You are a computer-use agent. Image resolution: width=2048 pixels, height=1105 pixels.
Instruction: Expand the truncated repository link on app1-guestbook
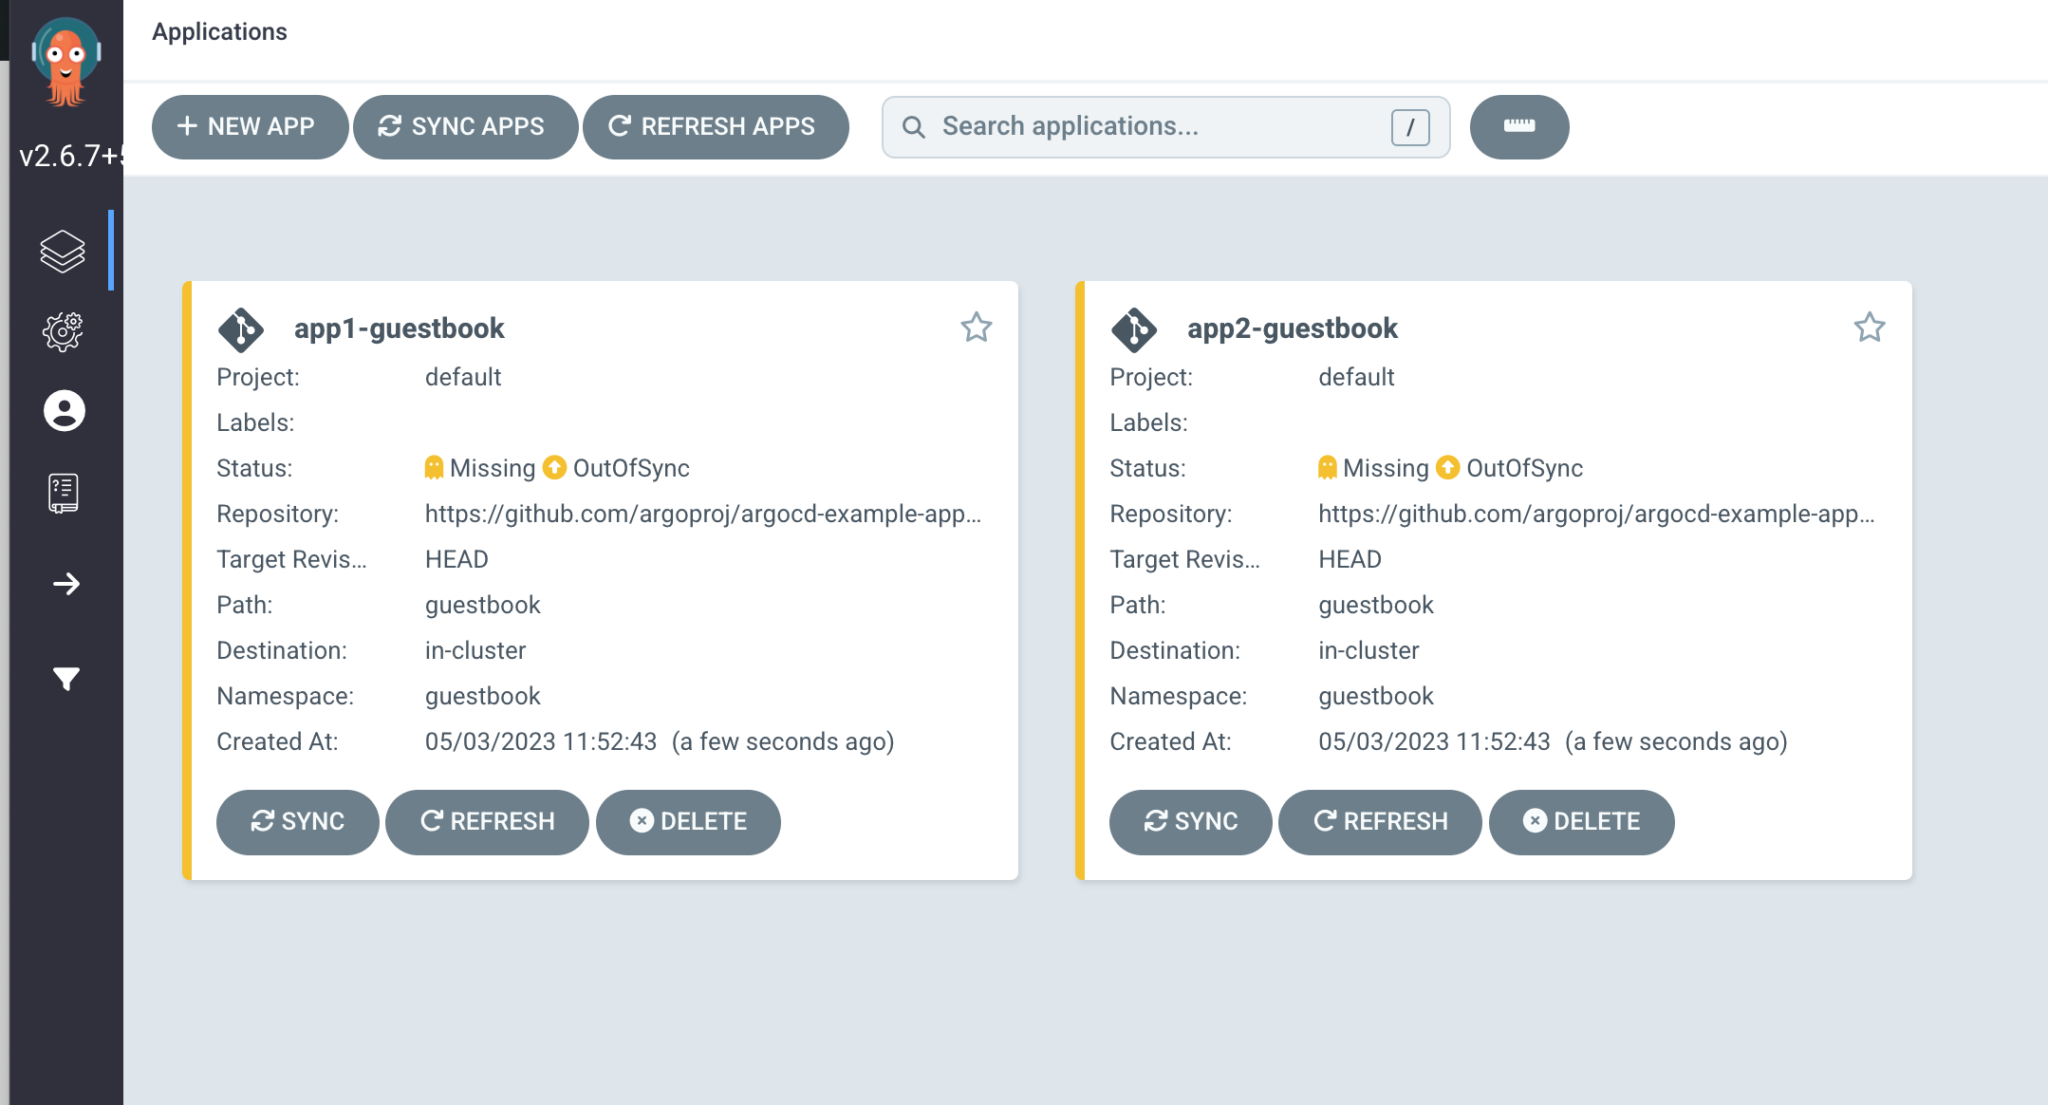pyautogui.click(x=702, y=514)
